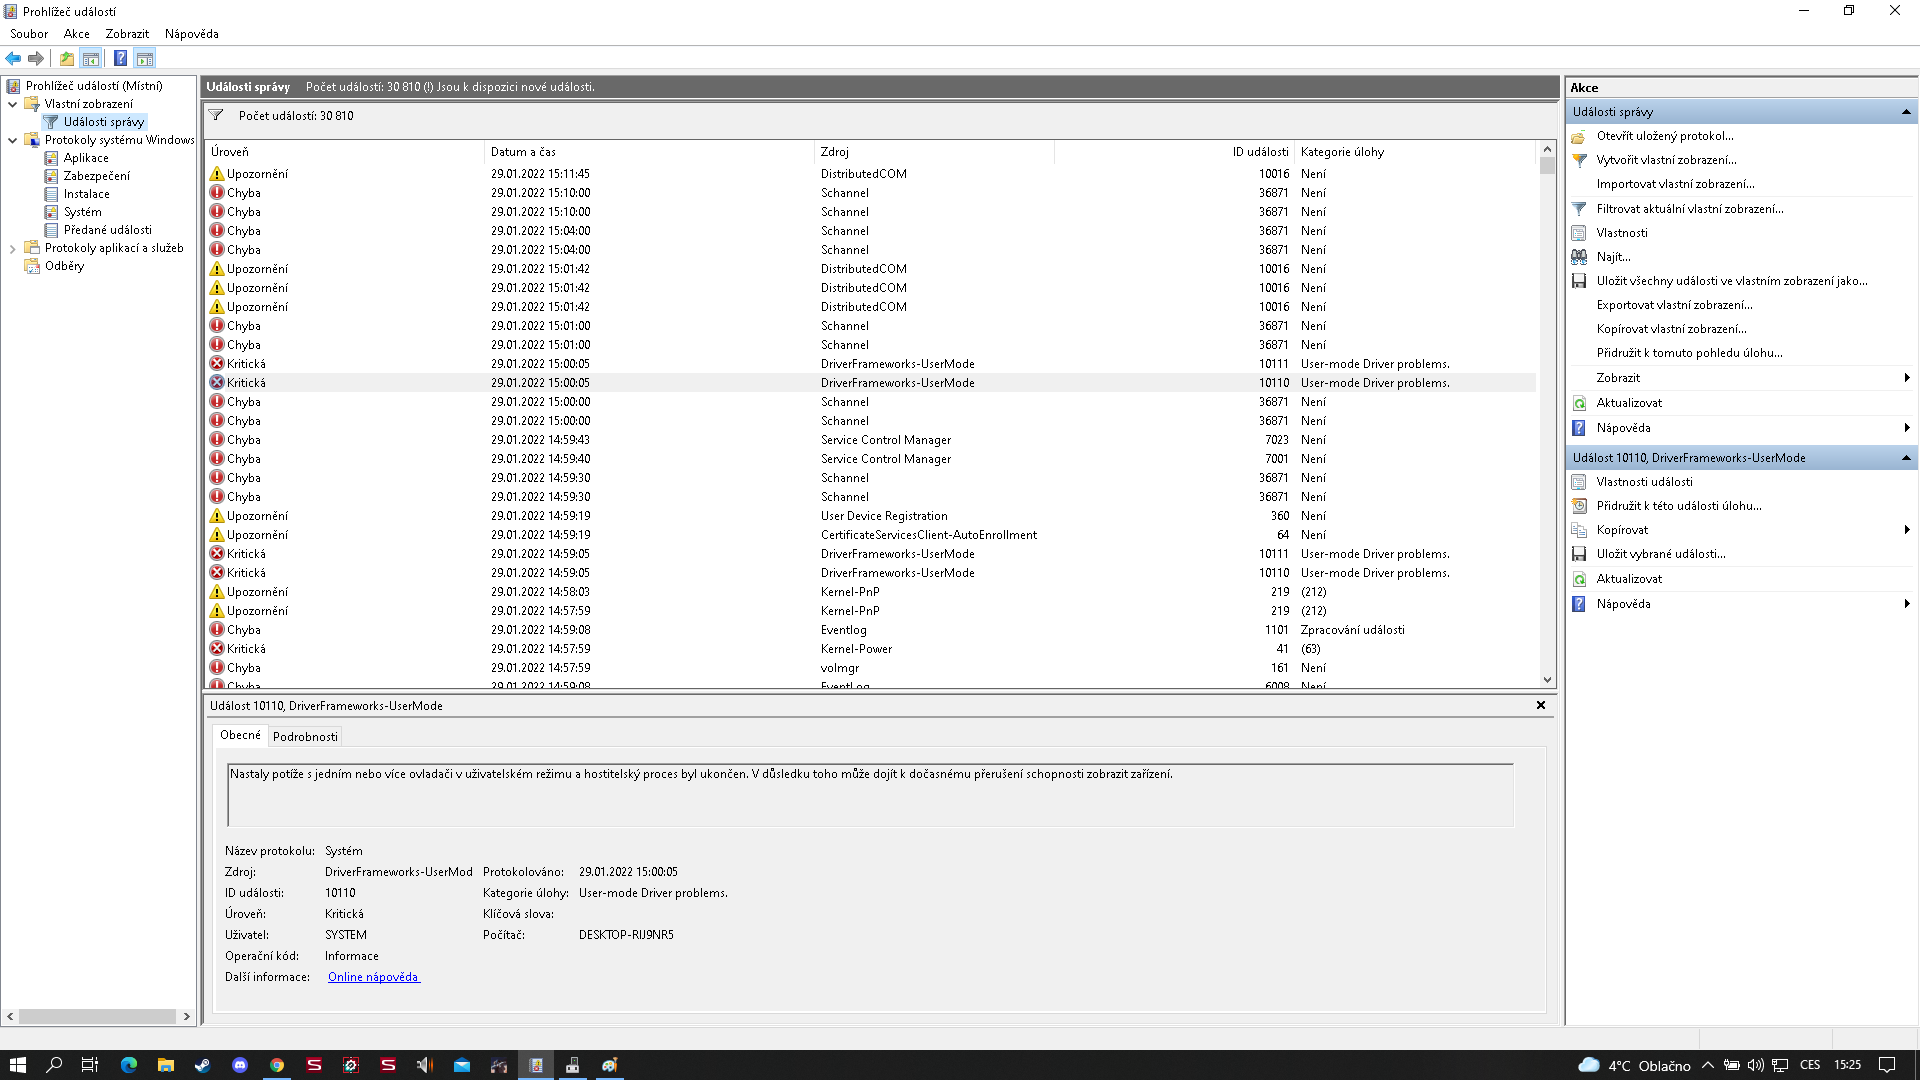Open Steam from the taskbar

(x=202, y=1065)
